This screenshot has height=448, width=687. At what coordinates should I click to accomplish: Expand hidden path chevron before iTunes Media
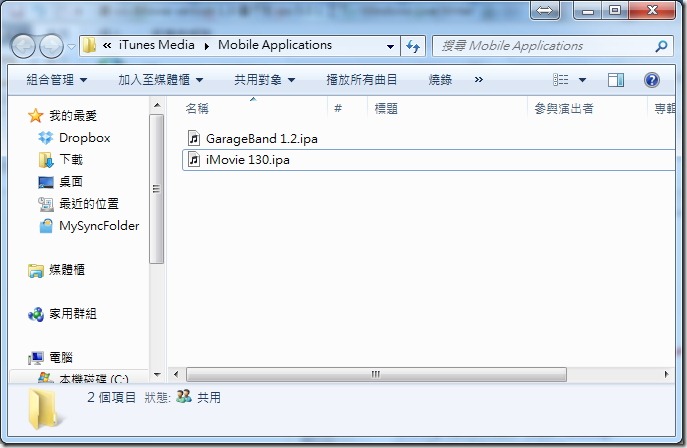(107, 46)
